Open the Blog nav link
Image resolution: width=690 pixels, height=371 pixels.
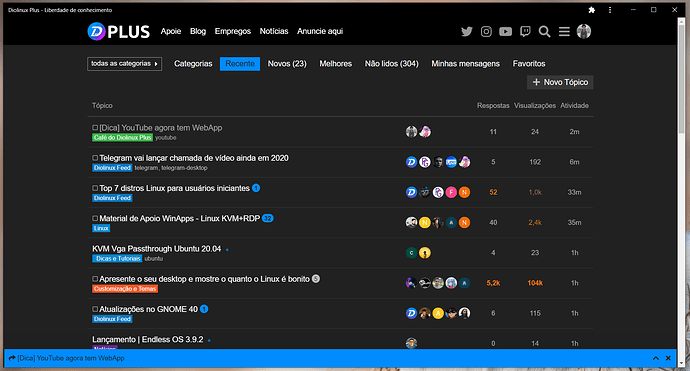[x=198, y=31]
